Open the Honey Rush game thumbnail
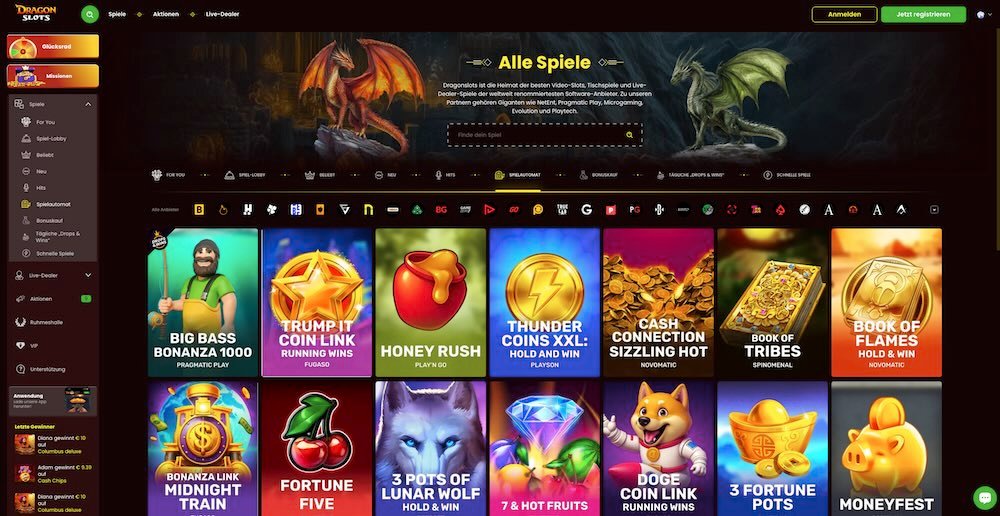Image resolution: width=1000 pixels, height=516 pixels. 430,302
